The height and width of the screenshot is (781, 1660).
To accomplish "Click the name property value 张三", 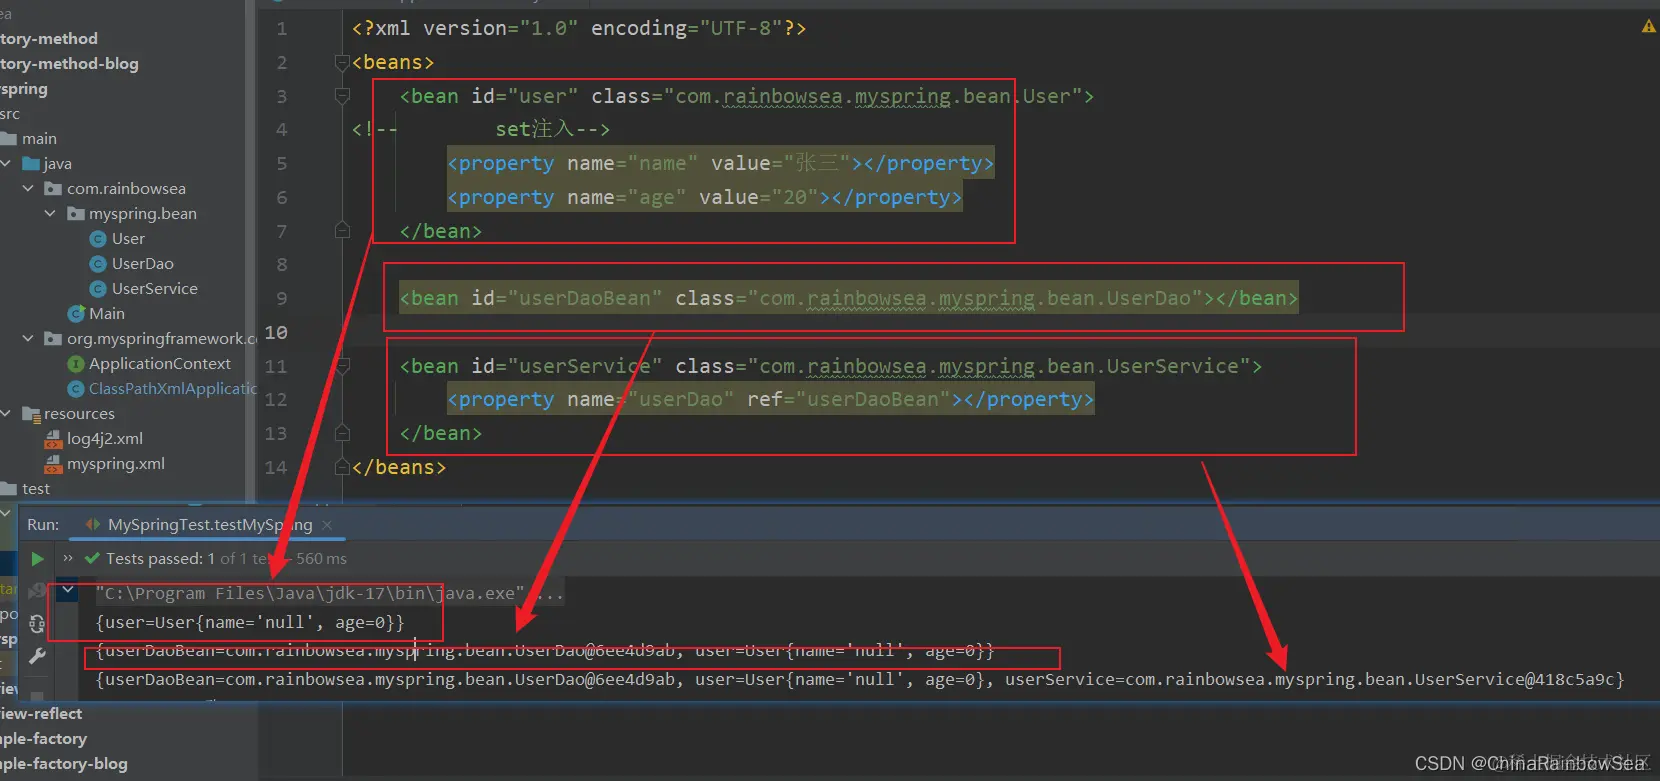I will pyautogui.click(x=817, y=163).
